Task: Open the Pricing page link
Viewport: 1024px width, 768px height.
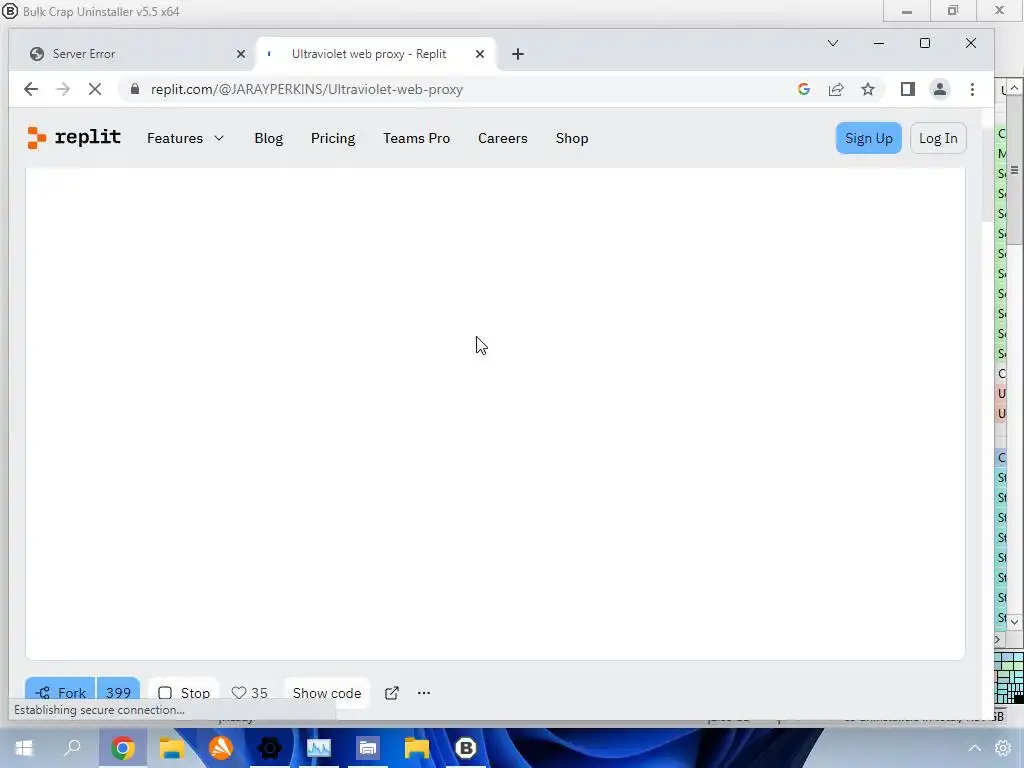Action: pyautogui.click(x=333, y=138)
